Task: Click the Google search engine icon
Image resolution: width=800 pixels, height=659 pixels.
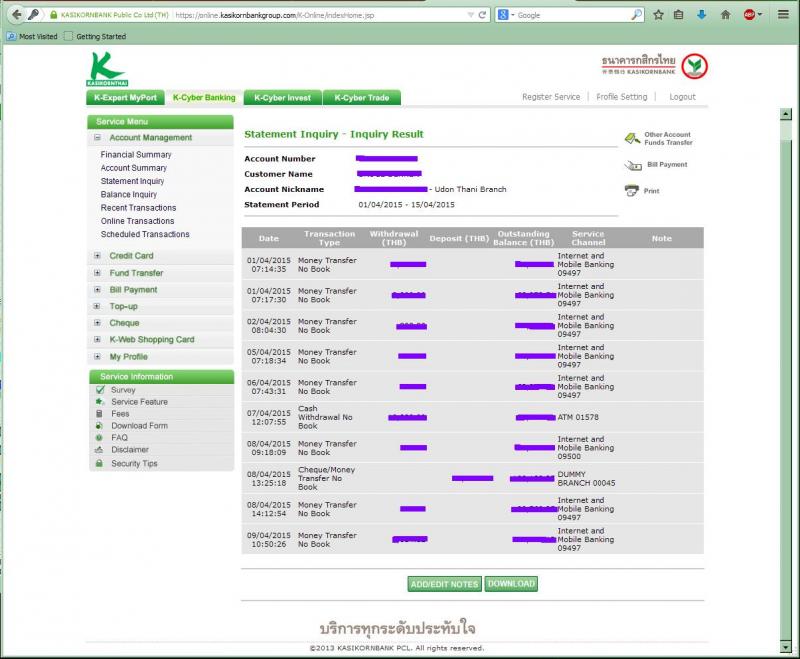Action: [x=503, y=15]
